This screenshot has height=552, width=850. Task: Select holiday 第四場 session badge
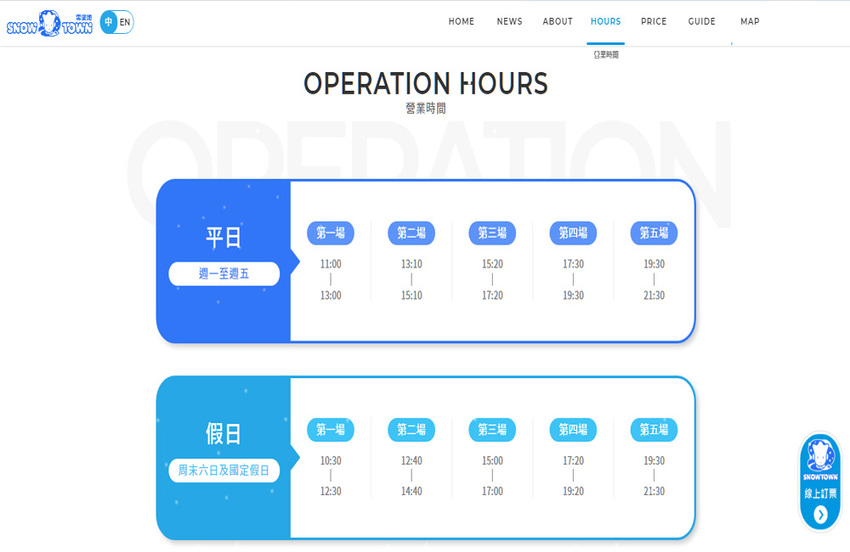(x=573, y=430)
